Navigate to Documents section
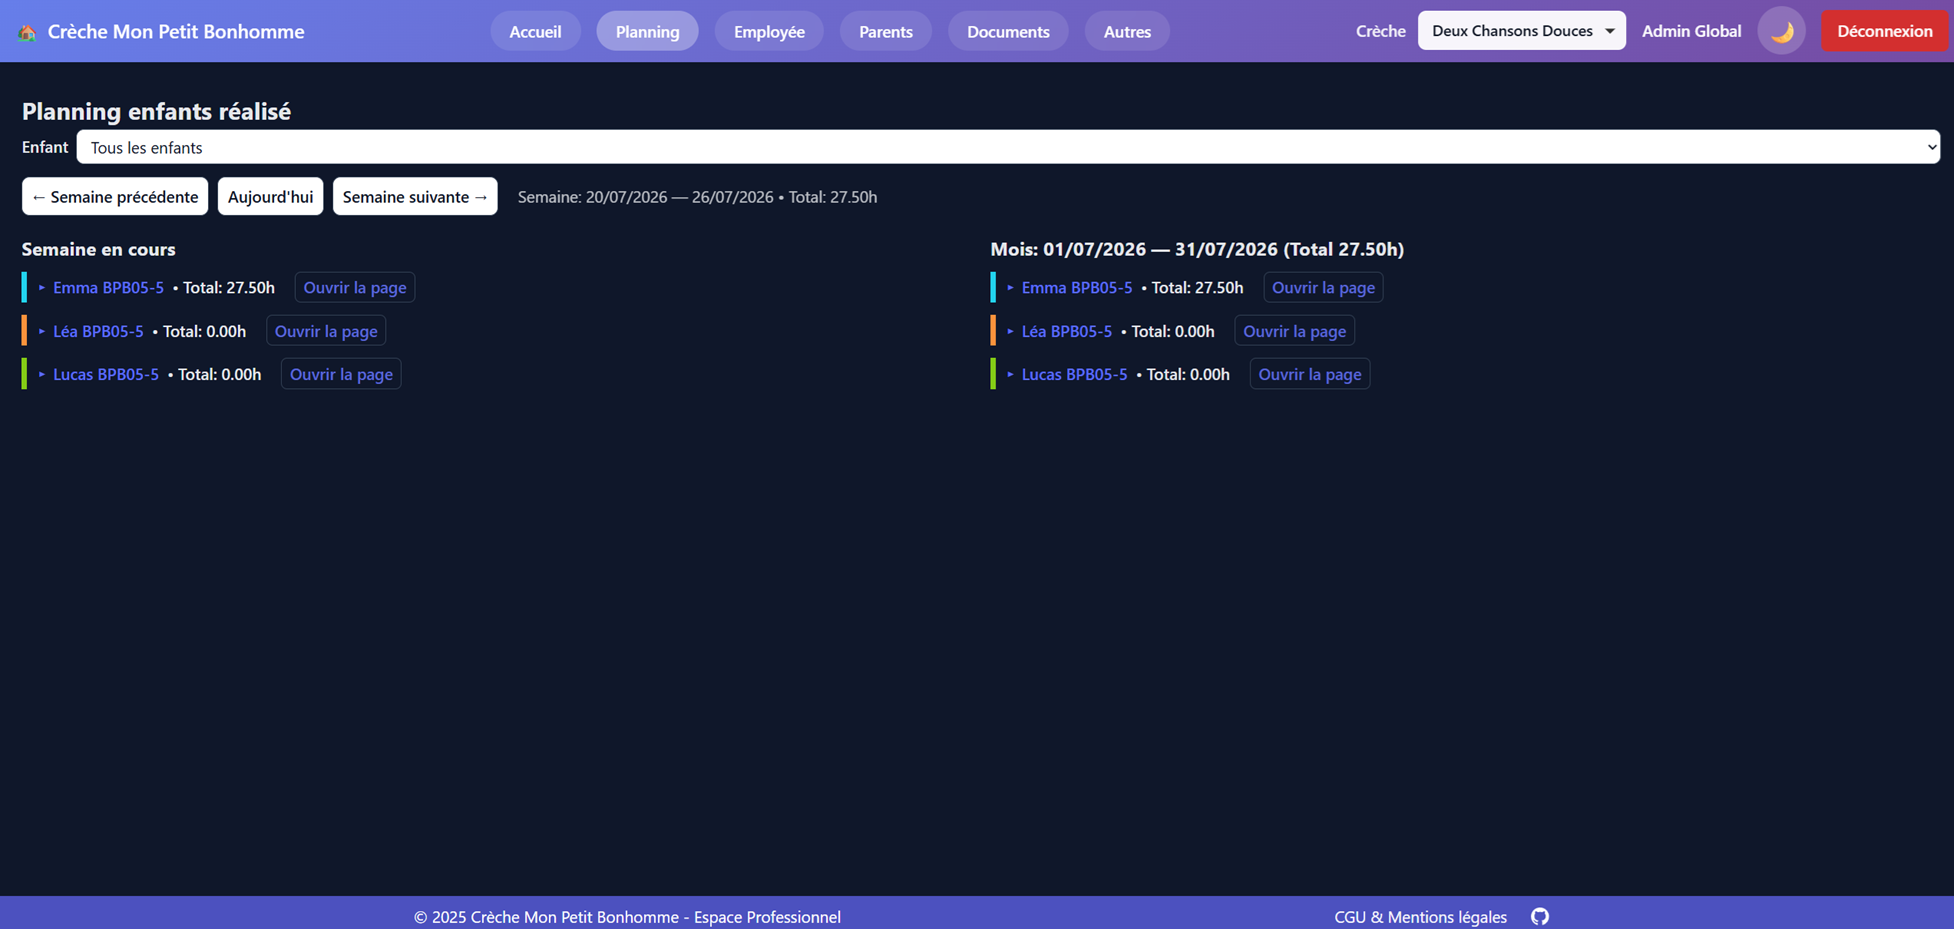The image size is (1957, 929). click(1009, 31)
